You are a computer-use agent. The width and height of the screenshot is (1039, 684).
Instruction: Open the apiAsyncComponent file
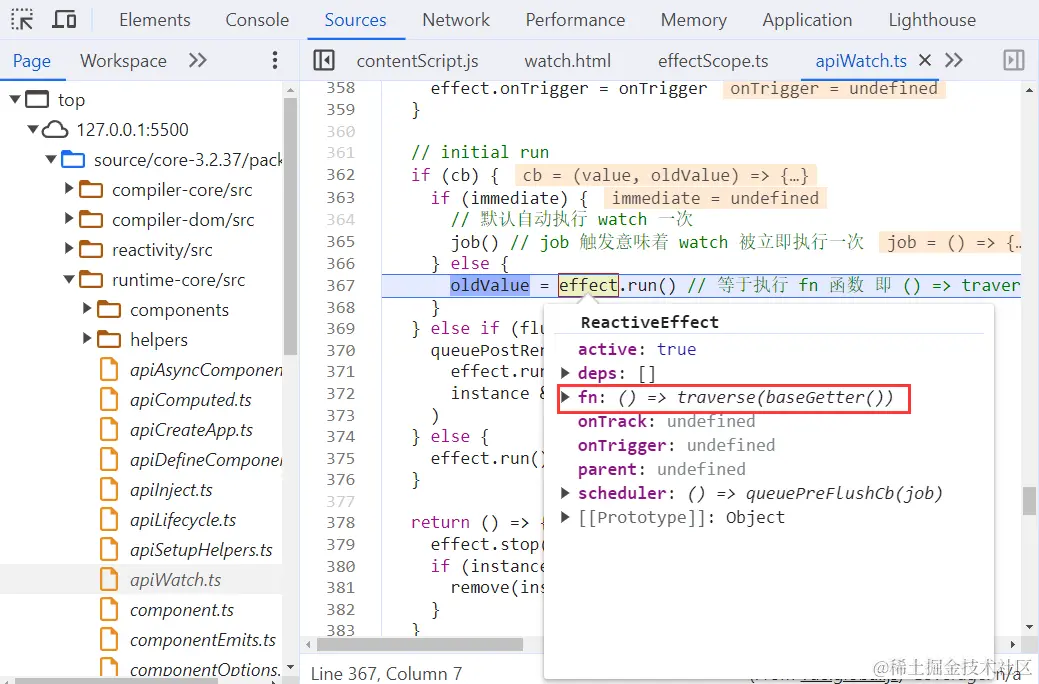(x=205, y=370)
